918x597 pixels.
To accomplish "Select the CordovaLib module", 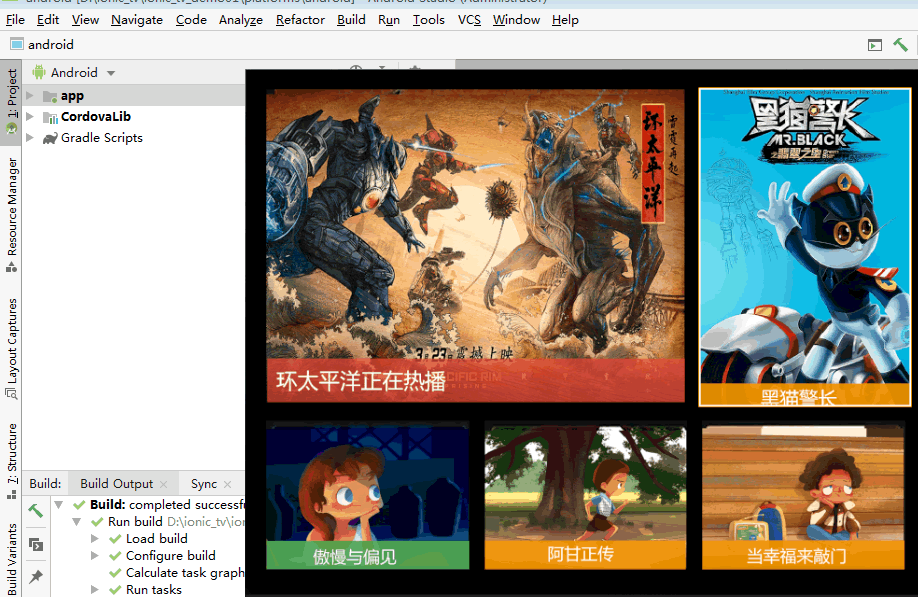I will pos(96,116).
